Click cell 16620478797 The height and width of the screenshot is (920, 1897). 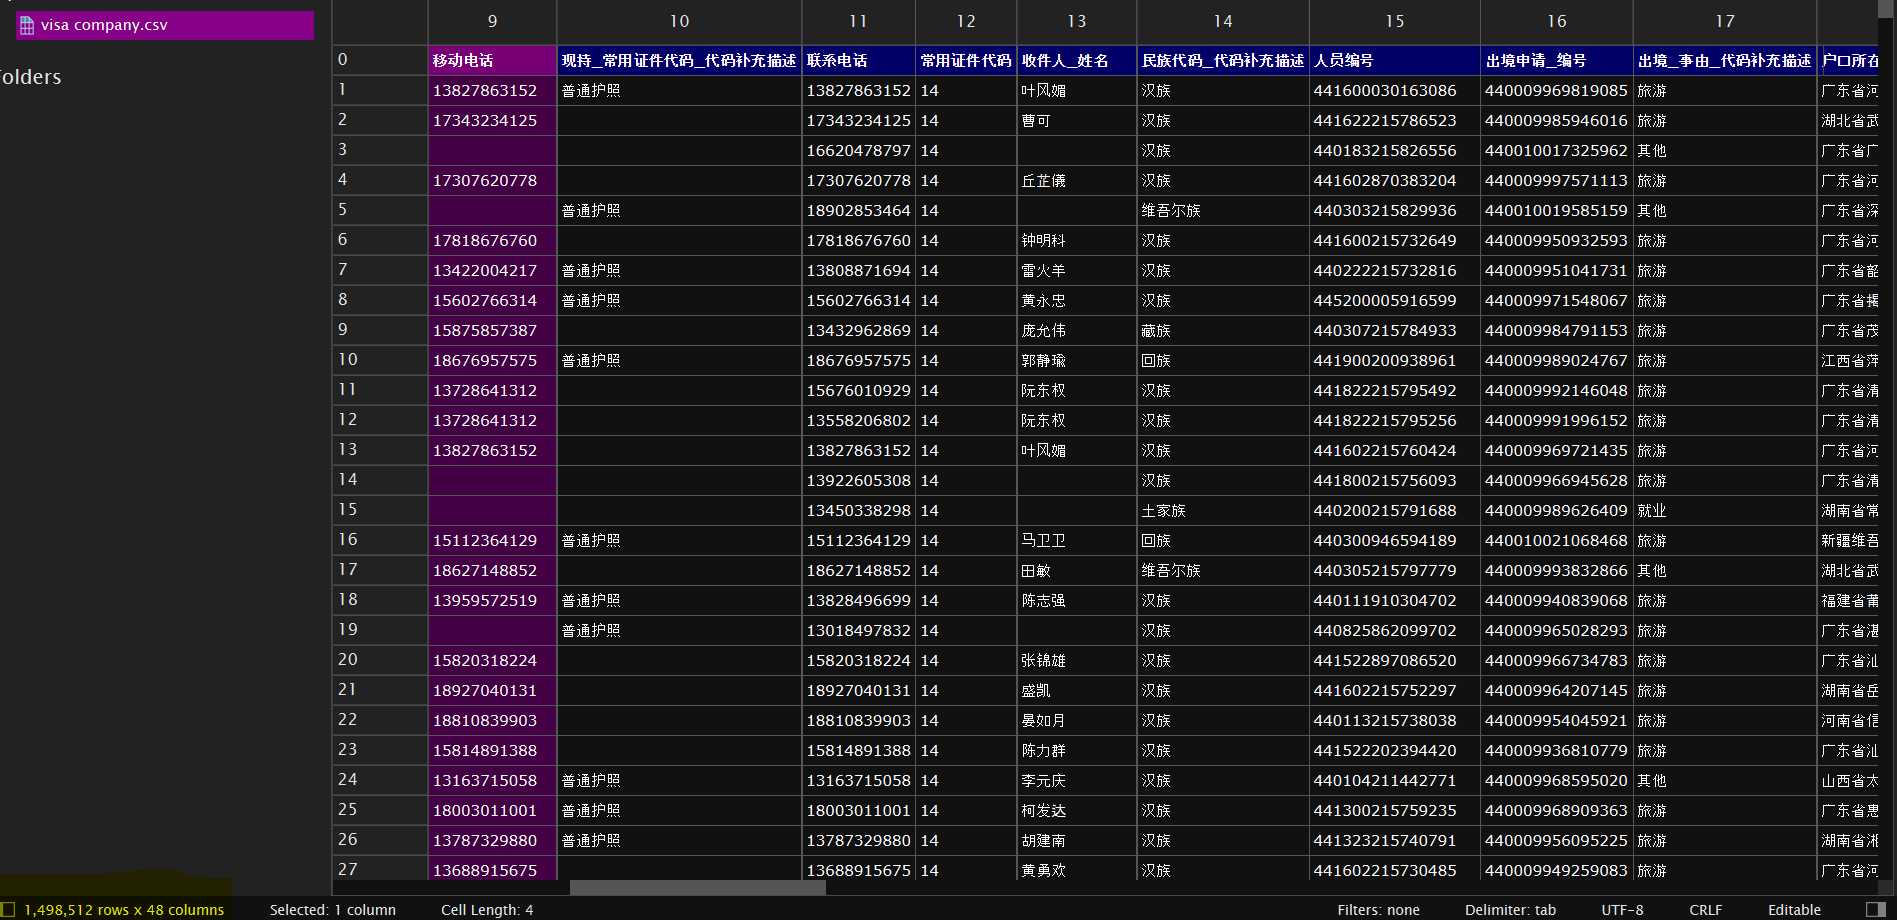click(x=858, y=150)
